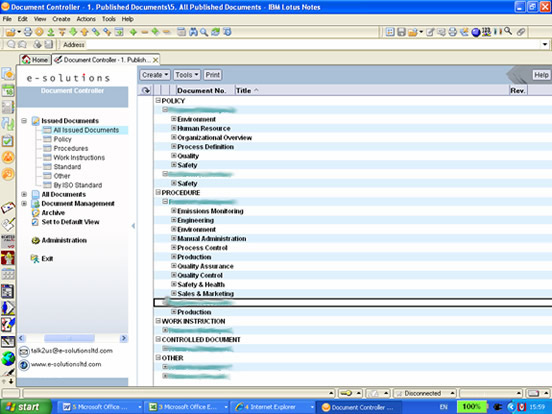
Task: Click the paperclip Attach icon in the toolbar
Action: click(x=521, y=32)
